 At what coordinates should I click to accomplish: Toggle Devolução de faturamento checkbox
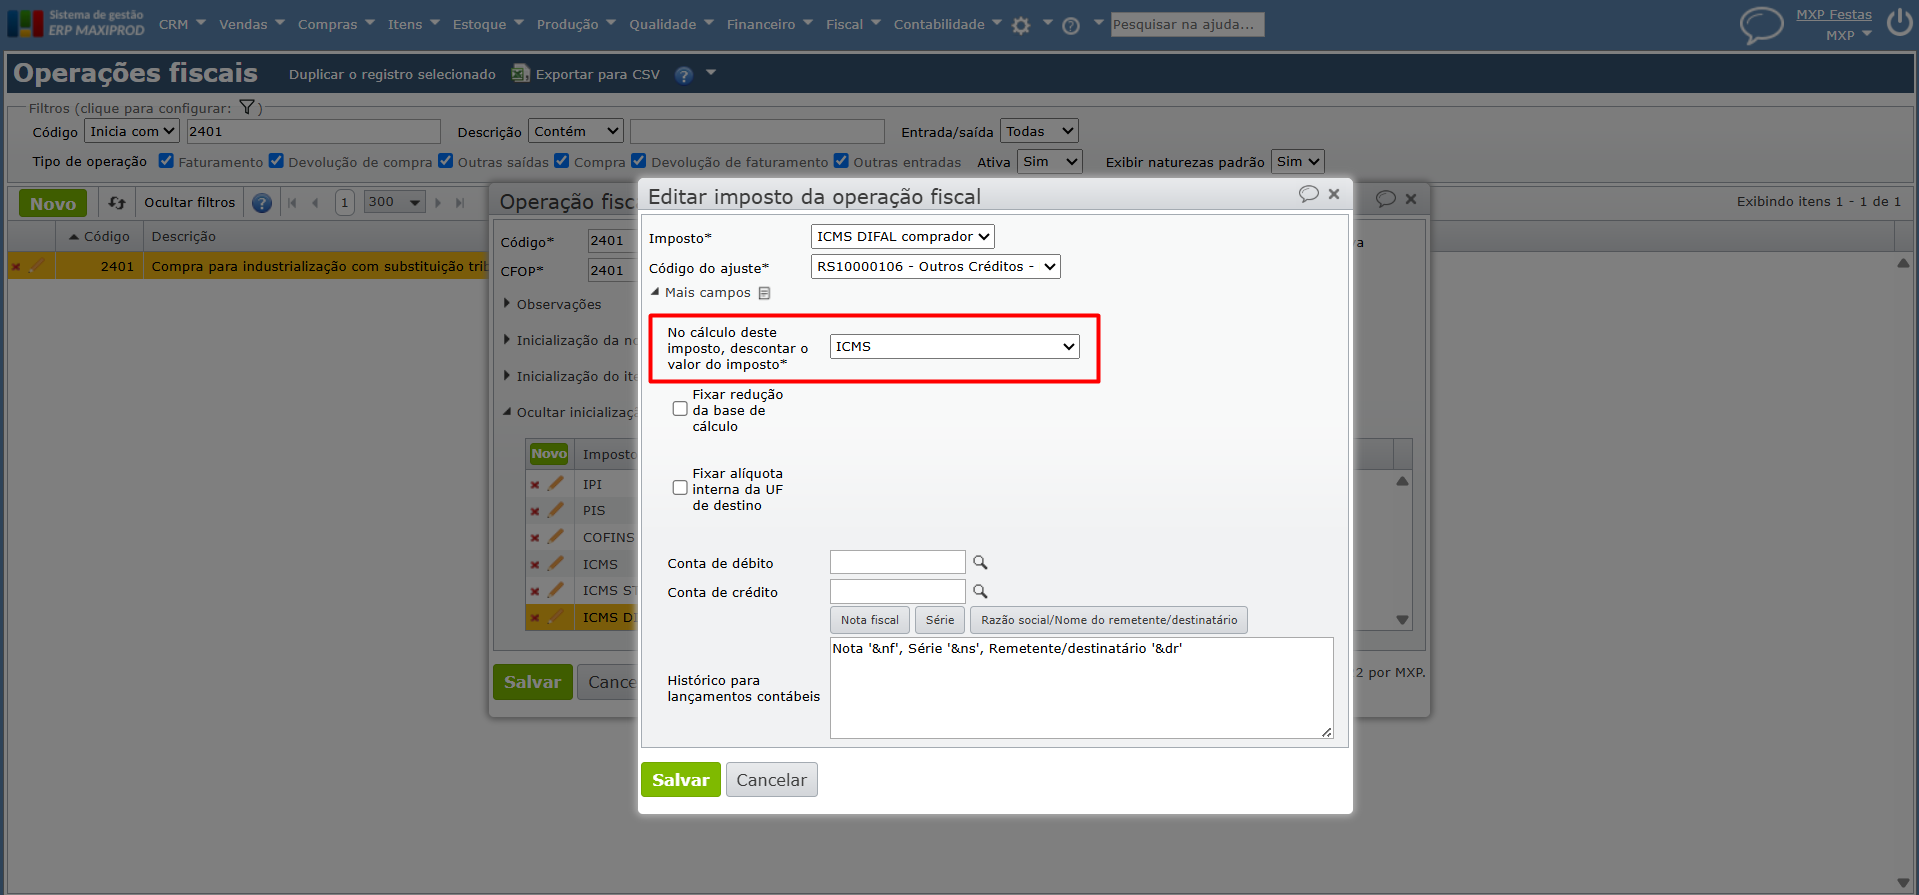tap(639, 161)
